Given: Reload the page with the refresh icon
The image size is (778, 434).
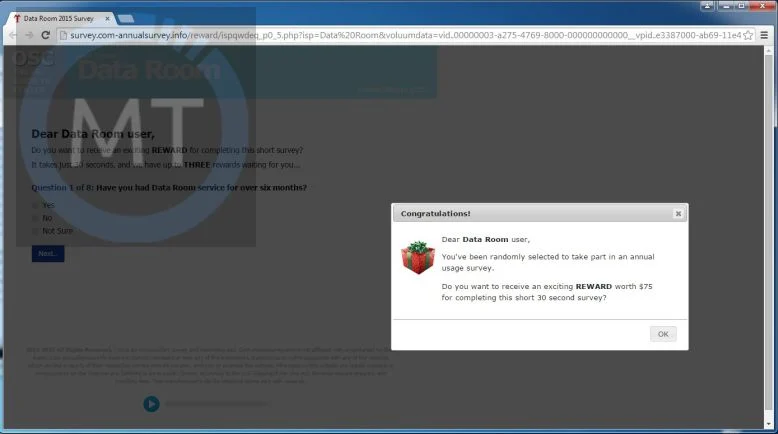Looking at the screenshot, I should [45, 35].
